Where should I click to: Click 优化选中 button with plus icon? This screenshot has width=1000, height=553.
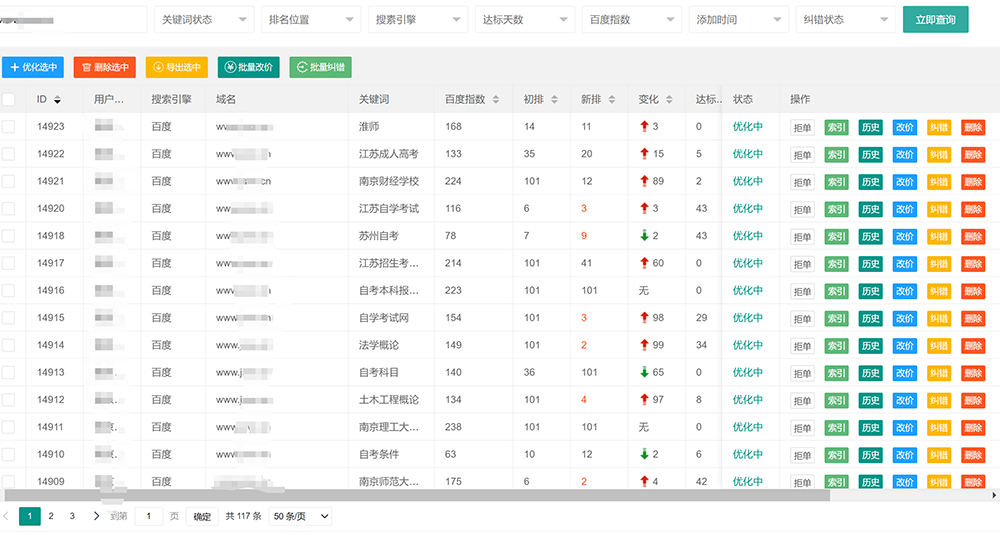pyautogui.click(x=33, y=67)
